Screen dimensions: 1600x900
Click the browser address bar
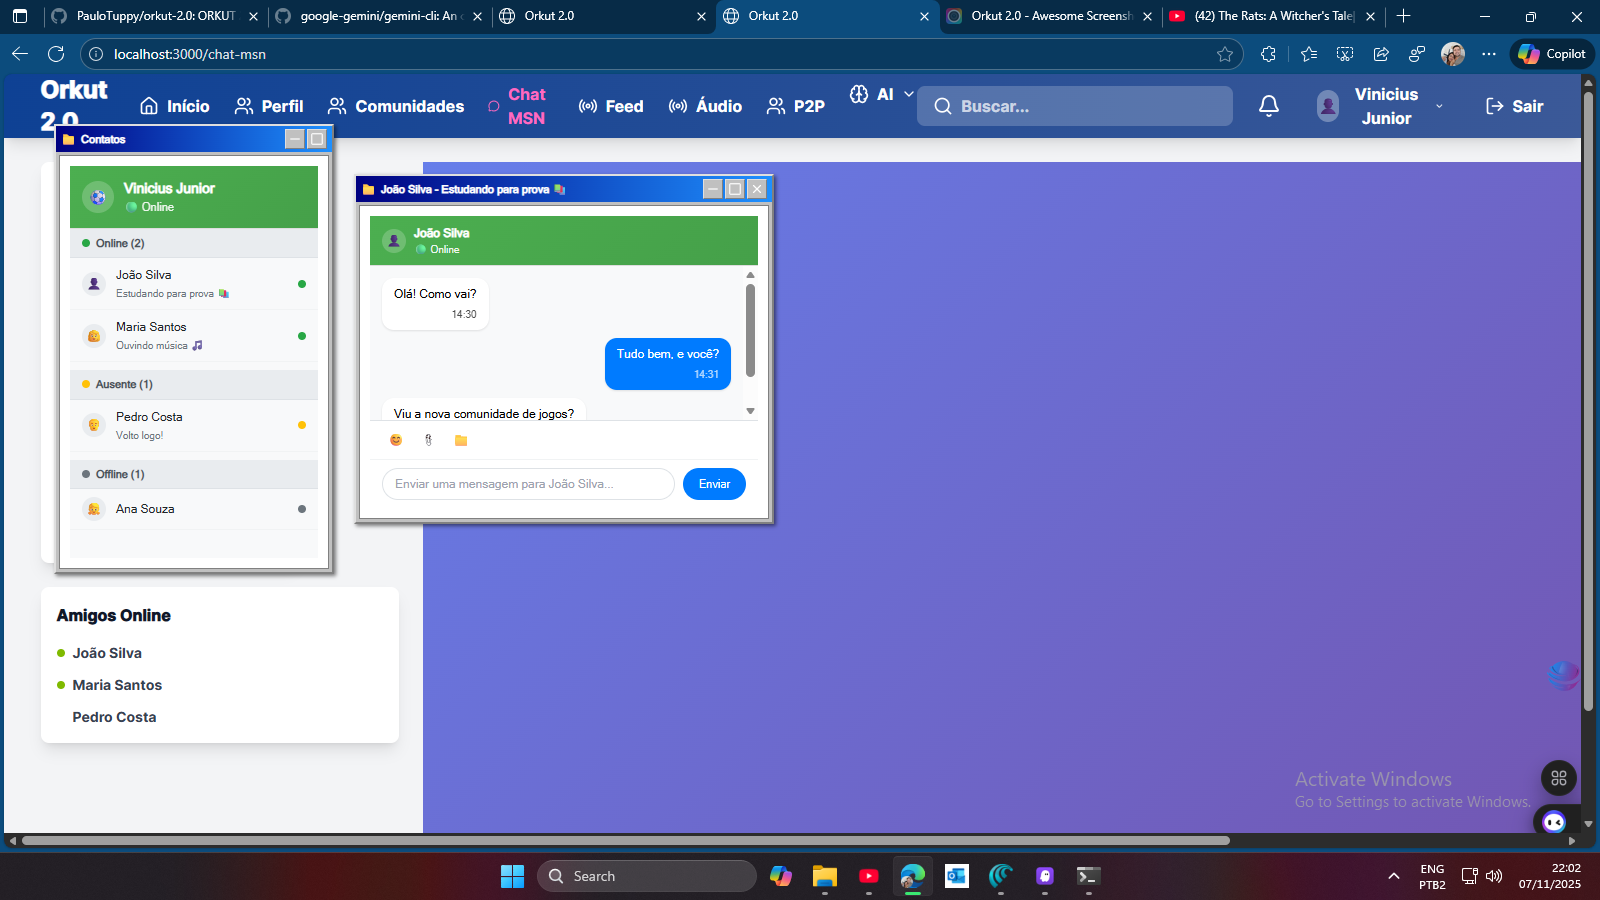click(x=660, y=54)
